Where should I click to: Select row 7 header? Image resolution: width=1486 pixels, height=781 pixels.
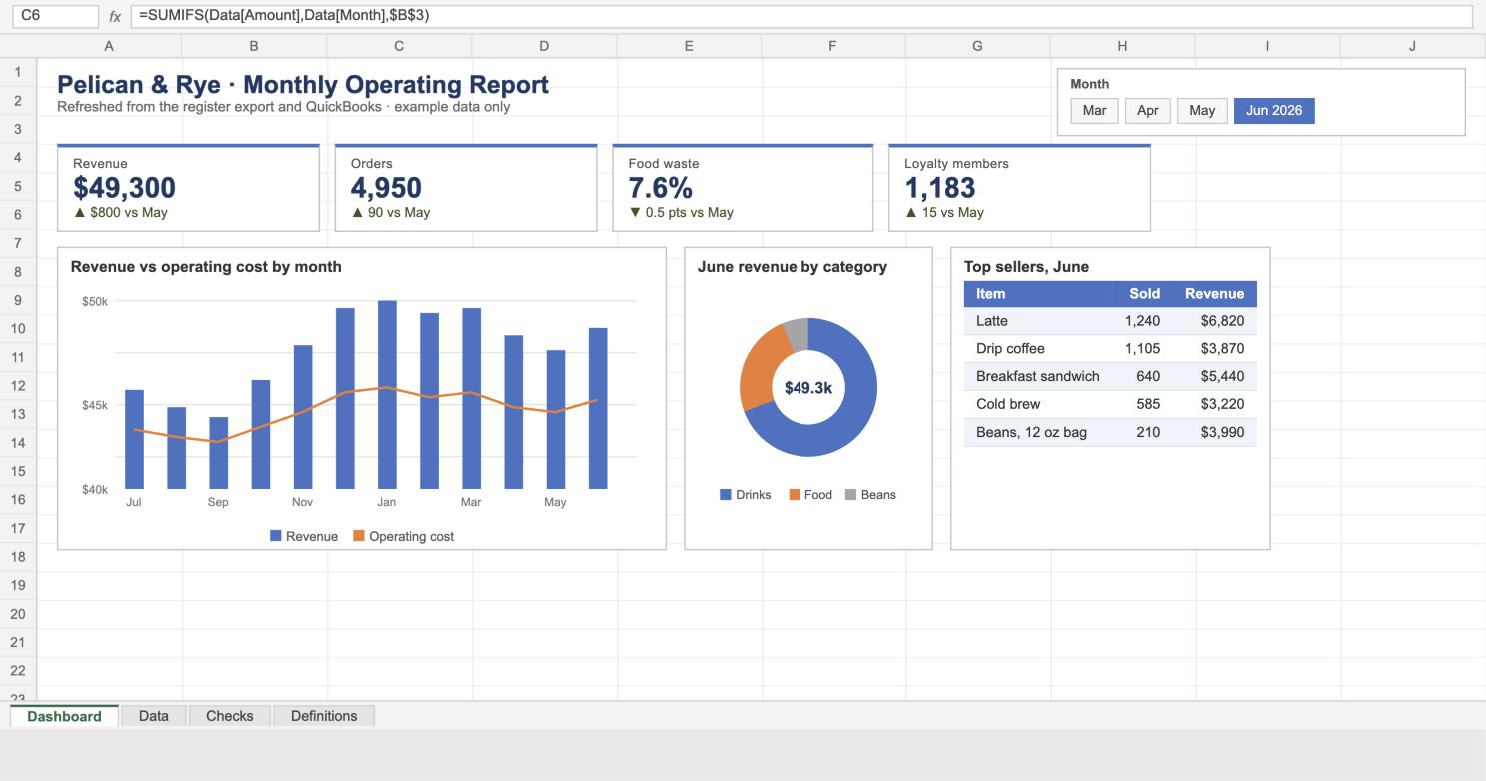(18, 243)
